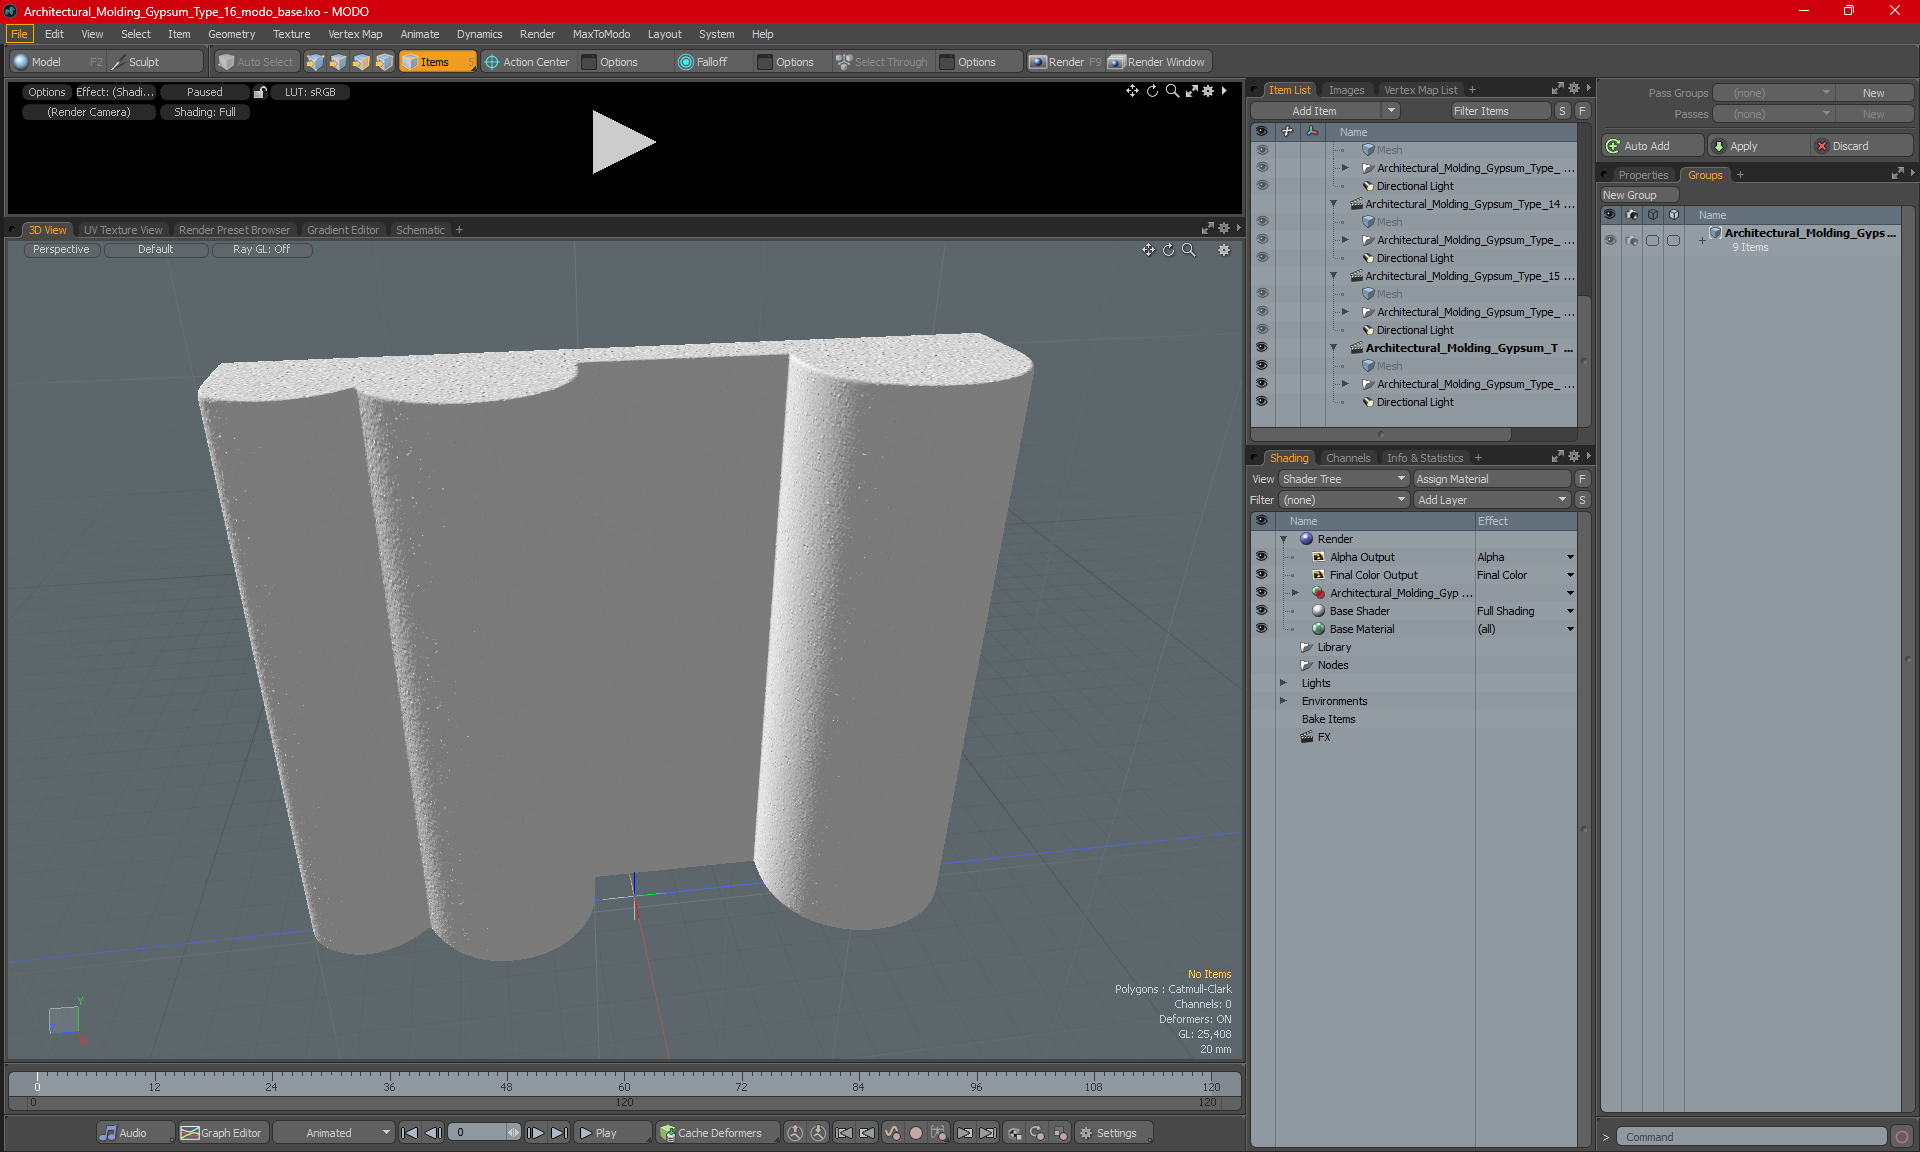Expand the Architectural_Molding_Gyp material group
The width and height of the screenshot is (1920, 1152).
1295,593
